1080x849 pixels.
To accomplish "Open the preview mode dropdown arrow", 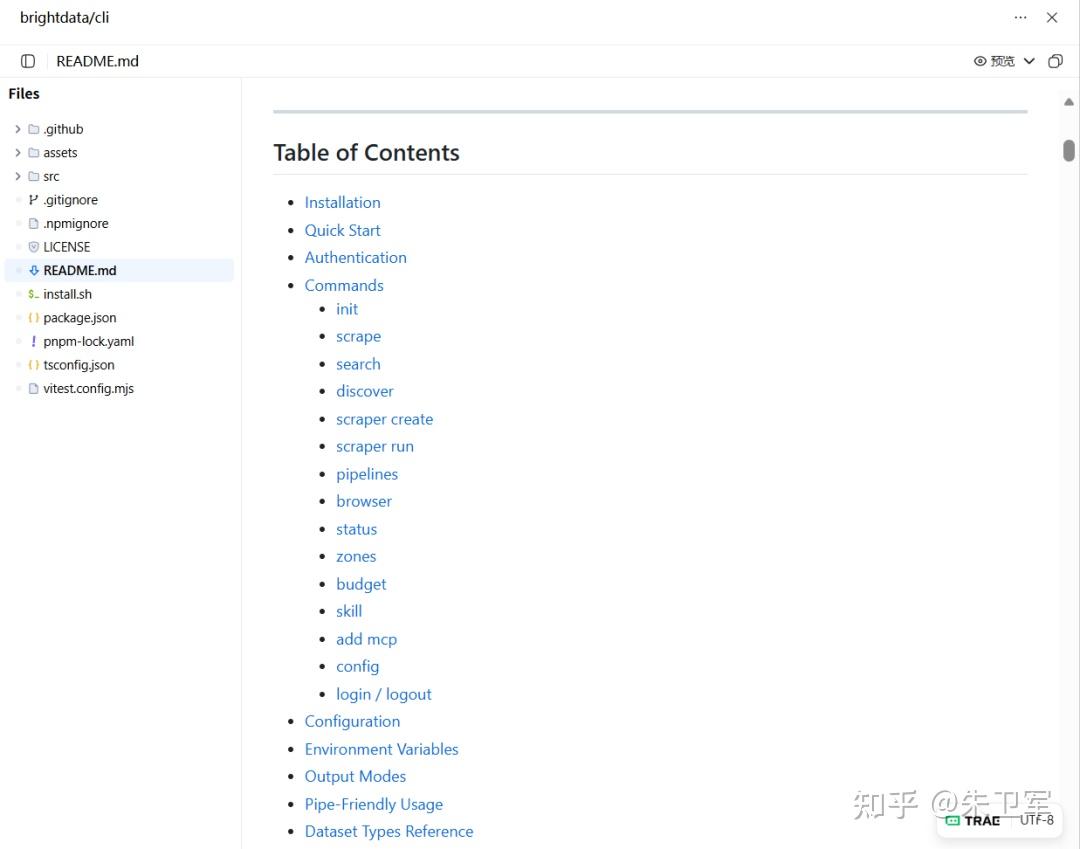I will (x=1029, y=61).
